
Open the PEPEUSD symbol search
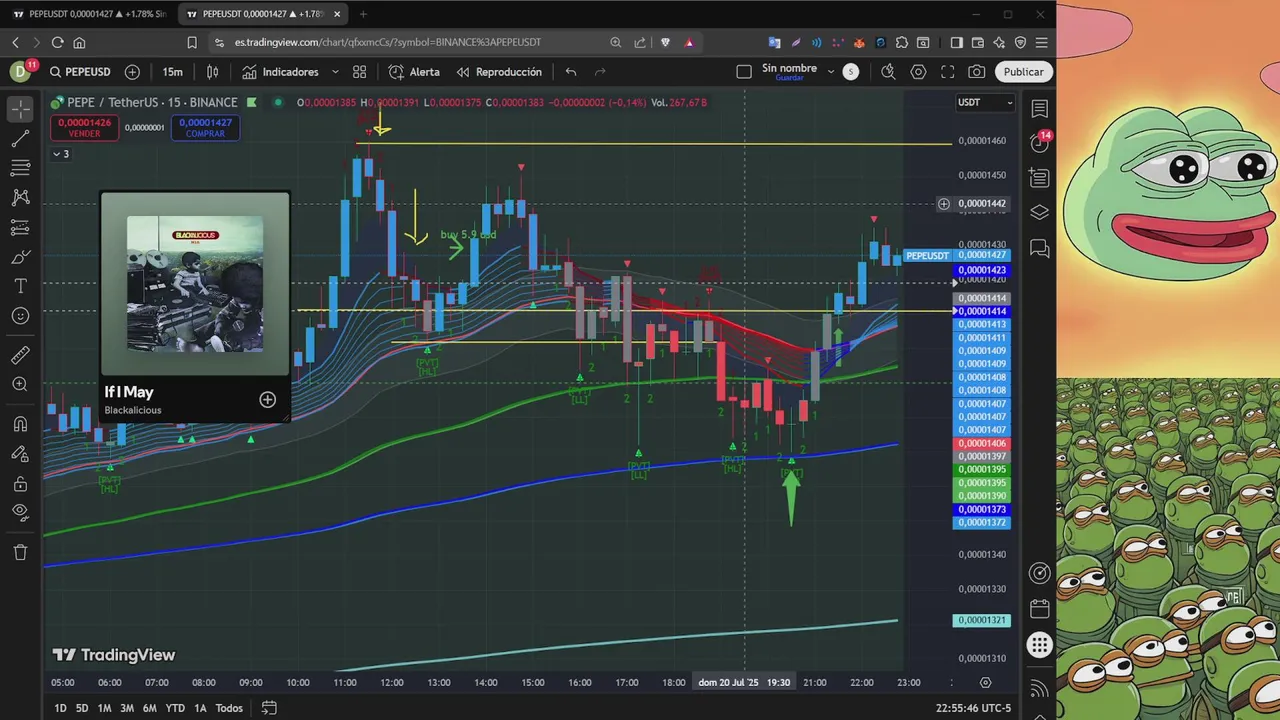coord(80,72)
